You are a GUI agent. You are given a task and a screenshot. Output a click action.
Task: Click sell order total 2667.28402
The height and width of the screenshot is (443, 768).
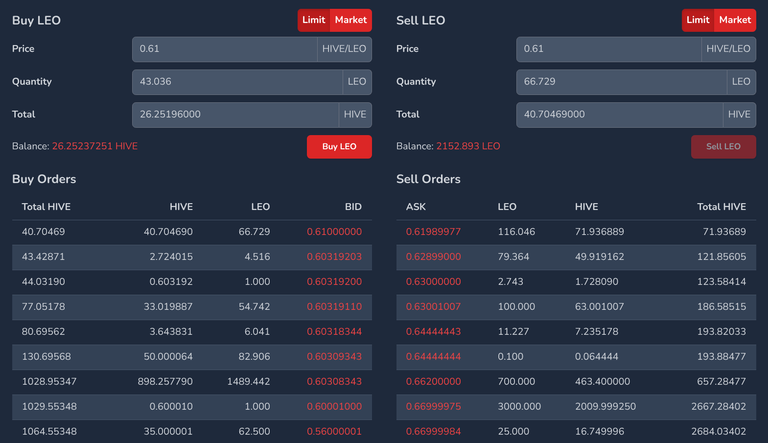[x=719, y=407]
